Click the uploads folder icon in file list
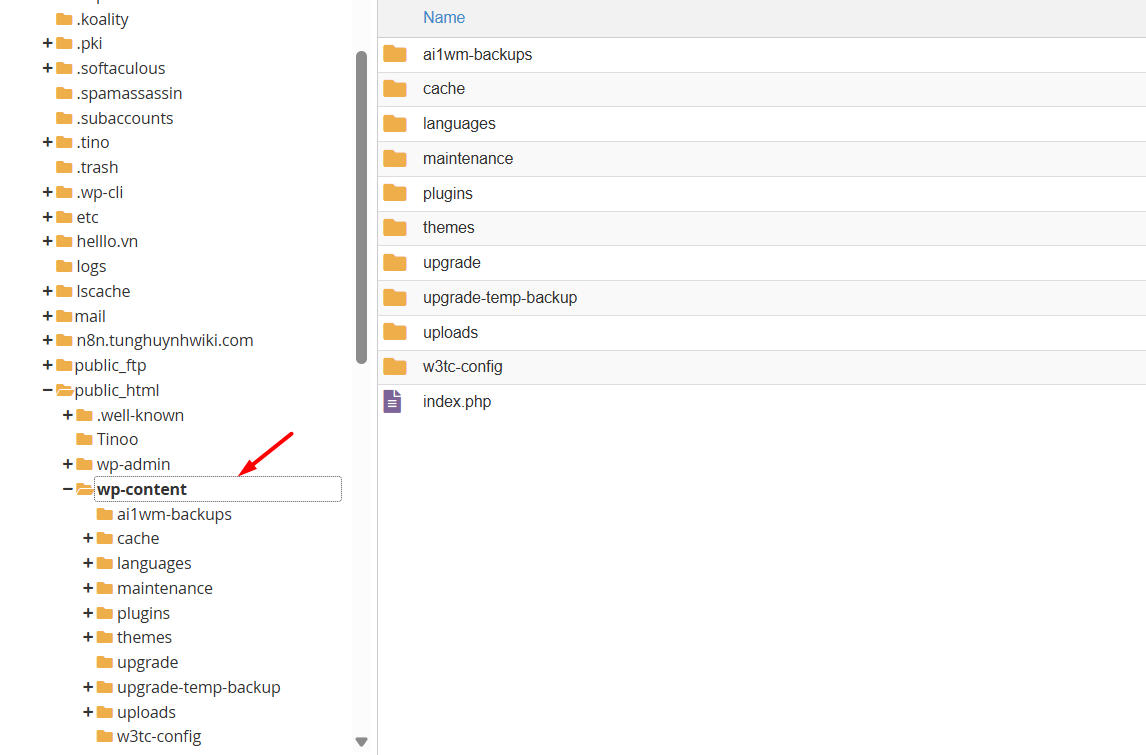 click(x=395, y=332)
